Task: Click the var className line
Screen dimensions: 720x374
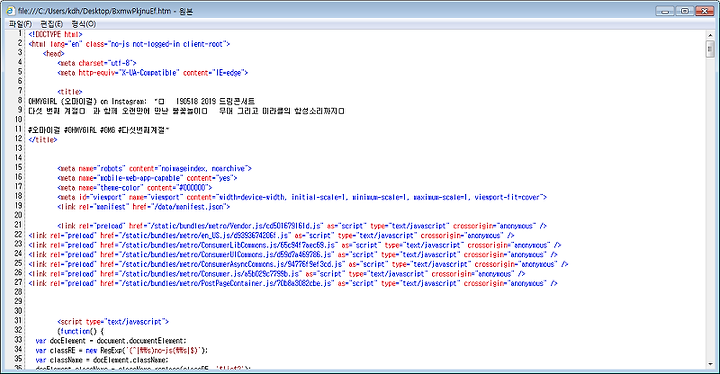Action: point(102,361)
